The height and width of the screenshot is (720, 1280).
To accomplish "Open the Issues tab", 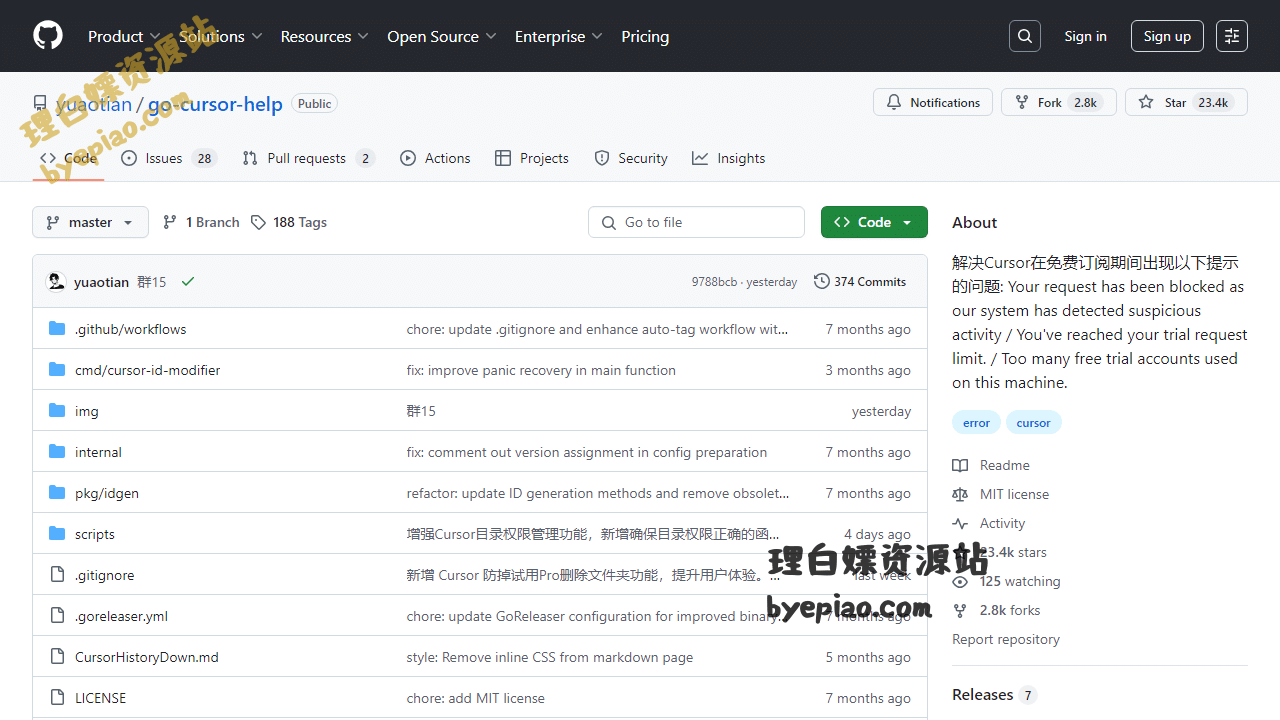I will coord(169,158).
